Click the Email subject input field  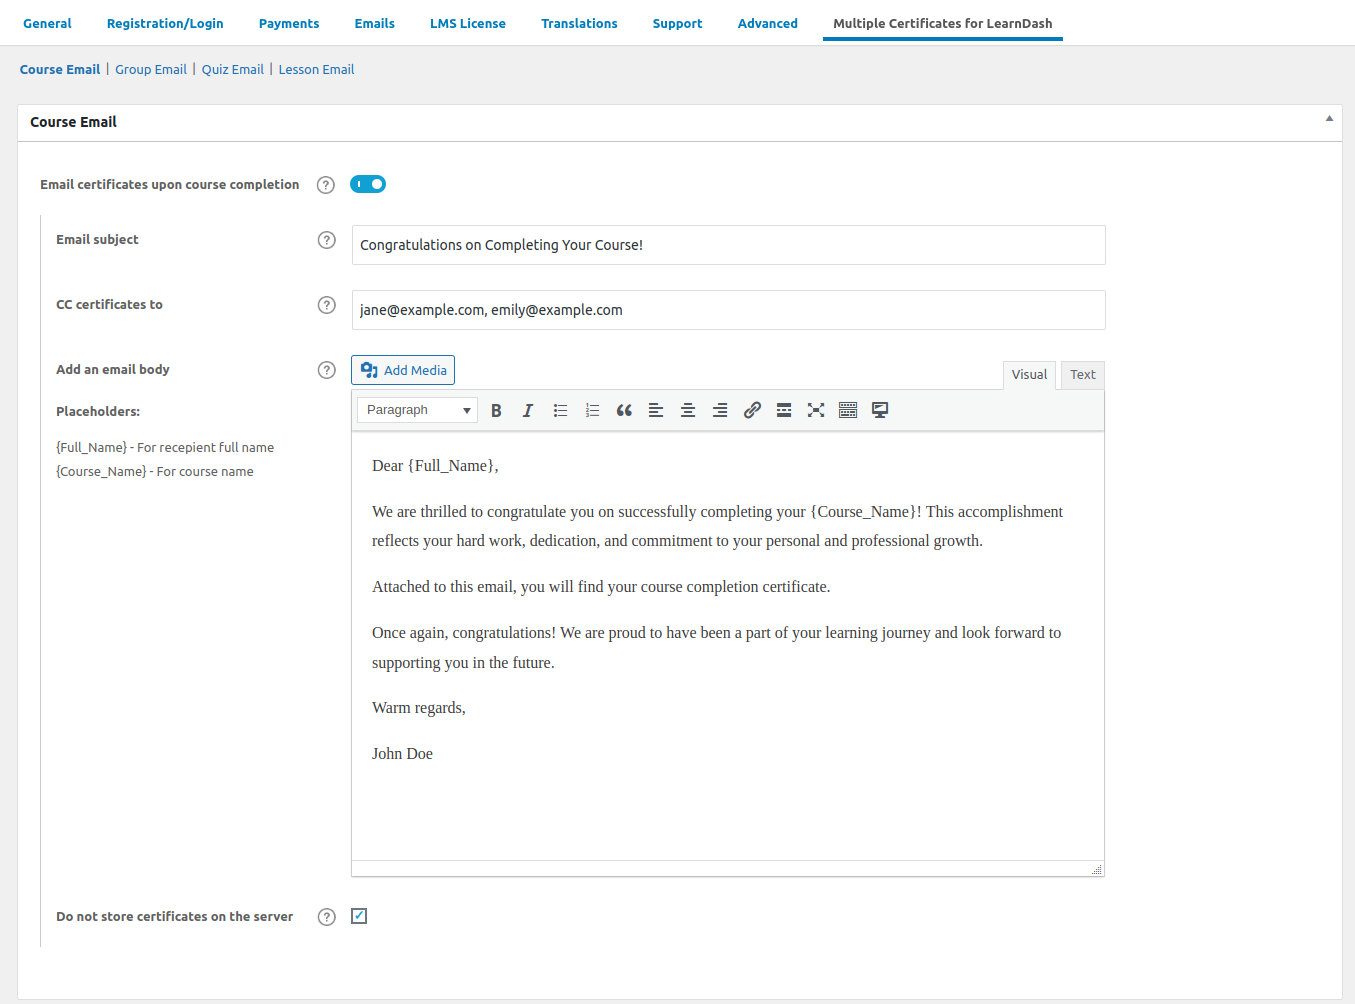point(728,245)
